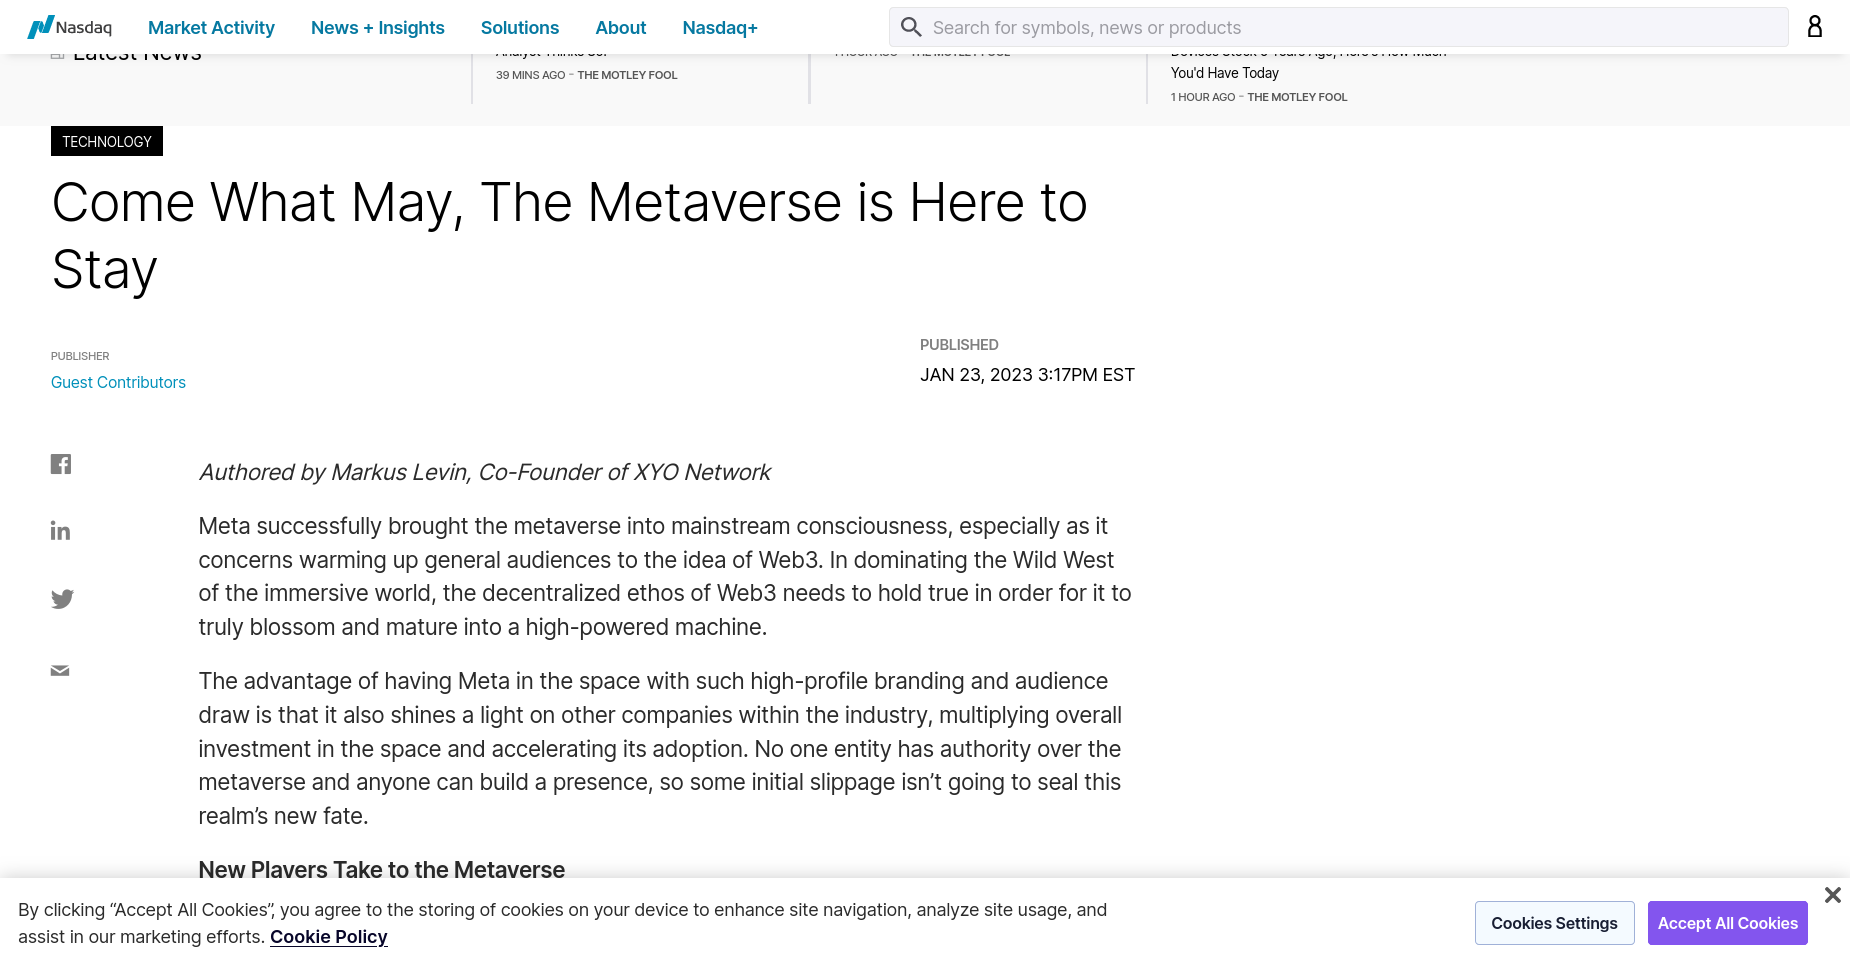Click Accept All Cookies button
Image resolution: width=1850 pixels, height=968 pixels.
[x=1727, y=923]
